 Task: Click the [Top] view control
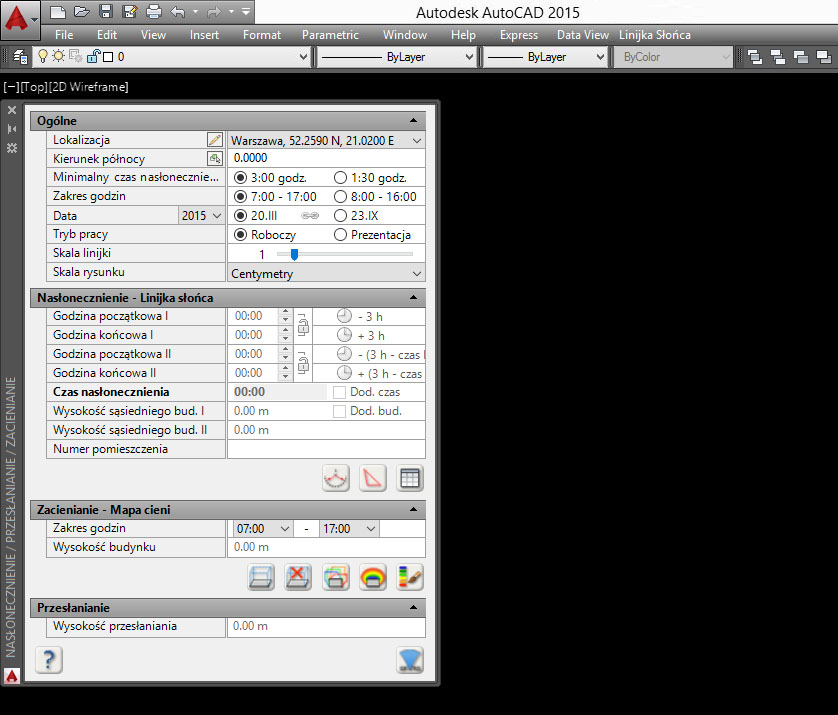click(x=34, y=87)
